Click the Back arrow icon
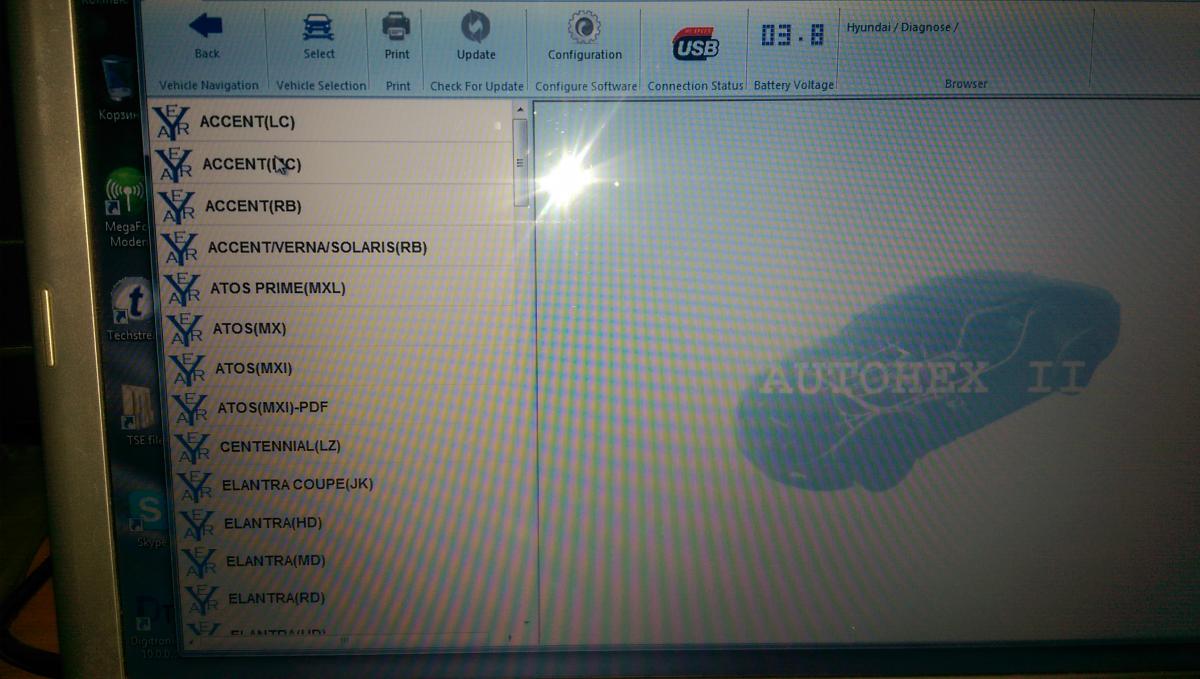This screenshot has width=1200, height=679. [x=205, y=26]
